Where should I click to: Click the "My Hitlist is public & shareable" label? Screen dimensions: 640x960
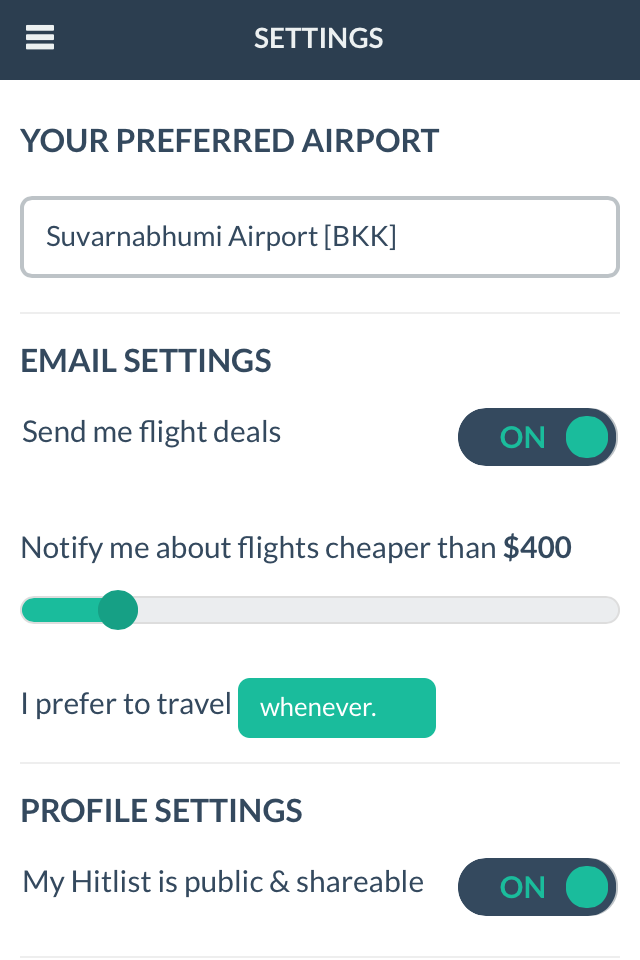[223, 882]
